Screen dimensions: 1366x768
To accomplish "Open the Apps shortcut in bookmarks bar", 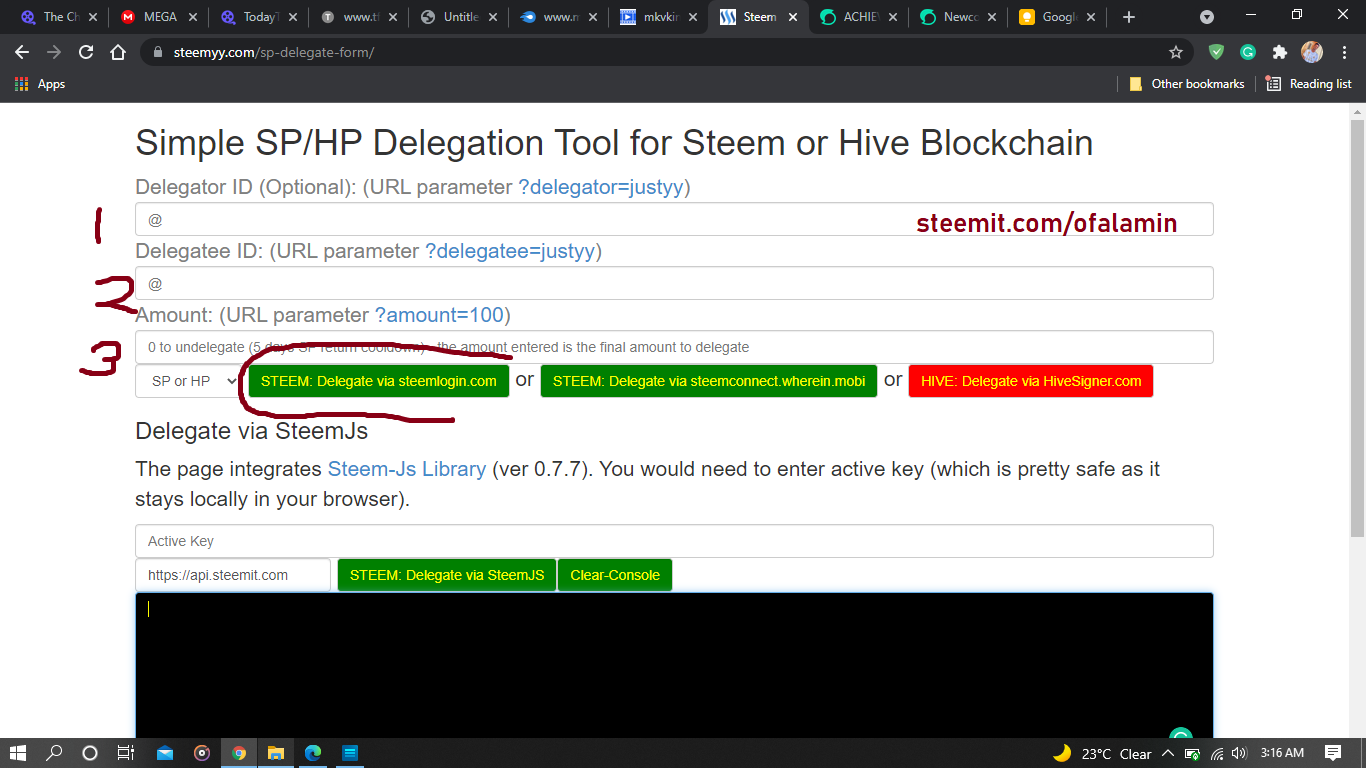I will [x=40, y=84].
